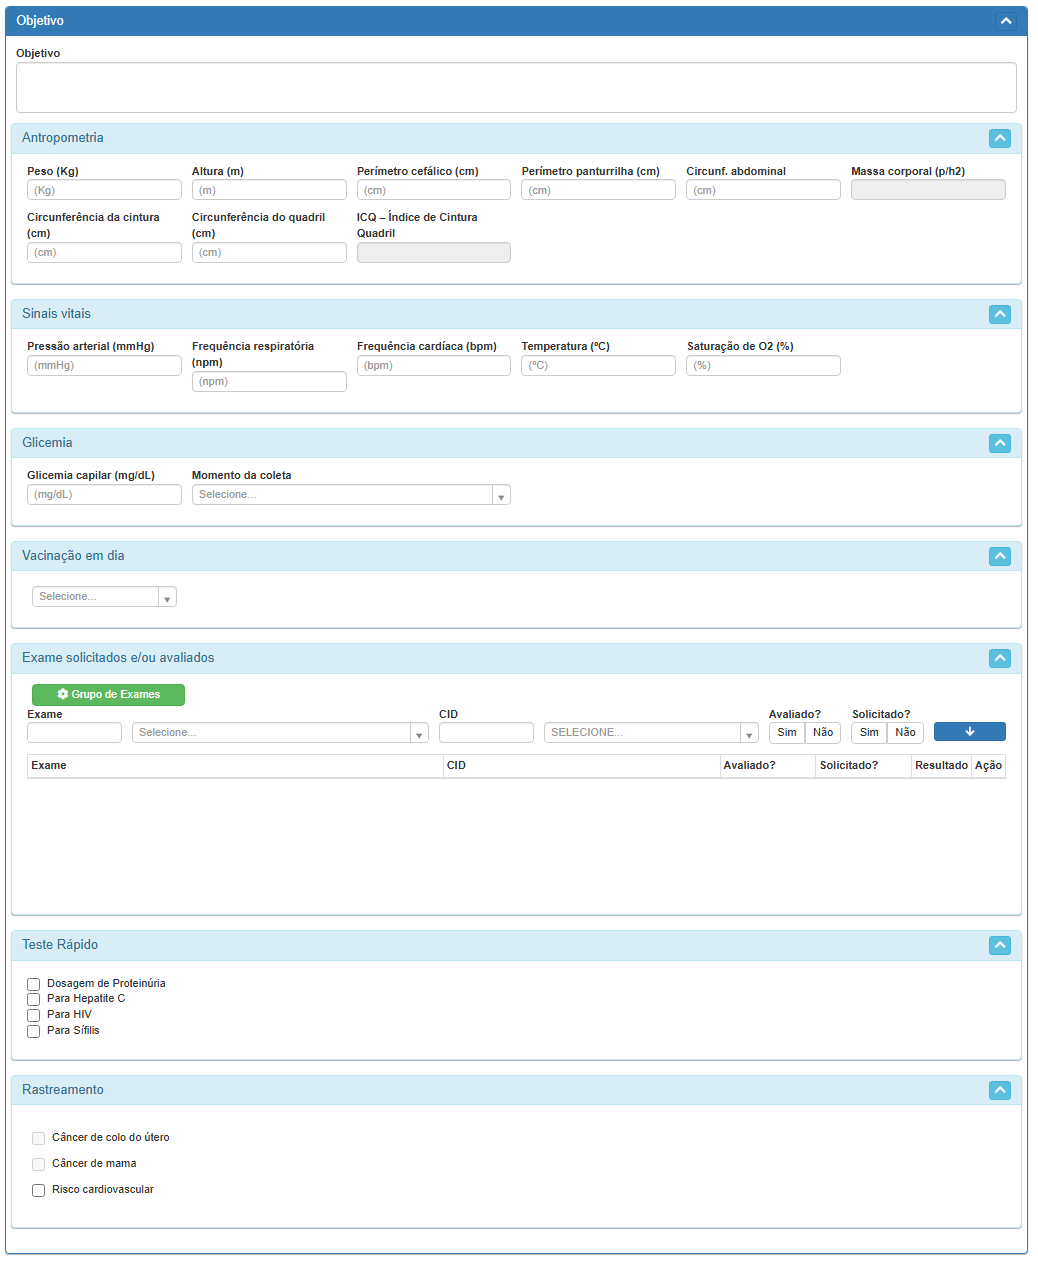Select Sim under Avaliado?

click(787, 733)
